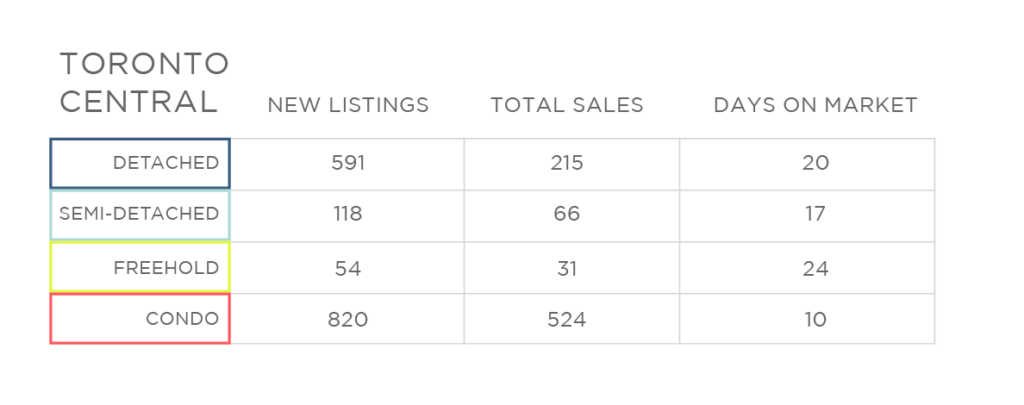Select Freehold total sales value 31

tap(566, 268)
